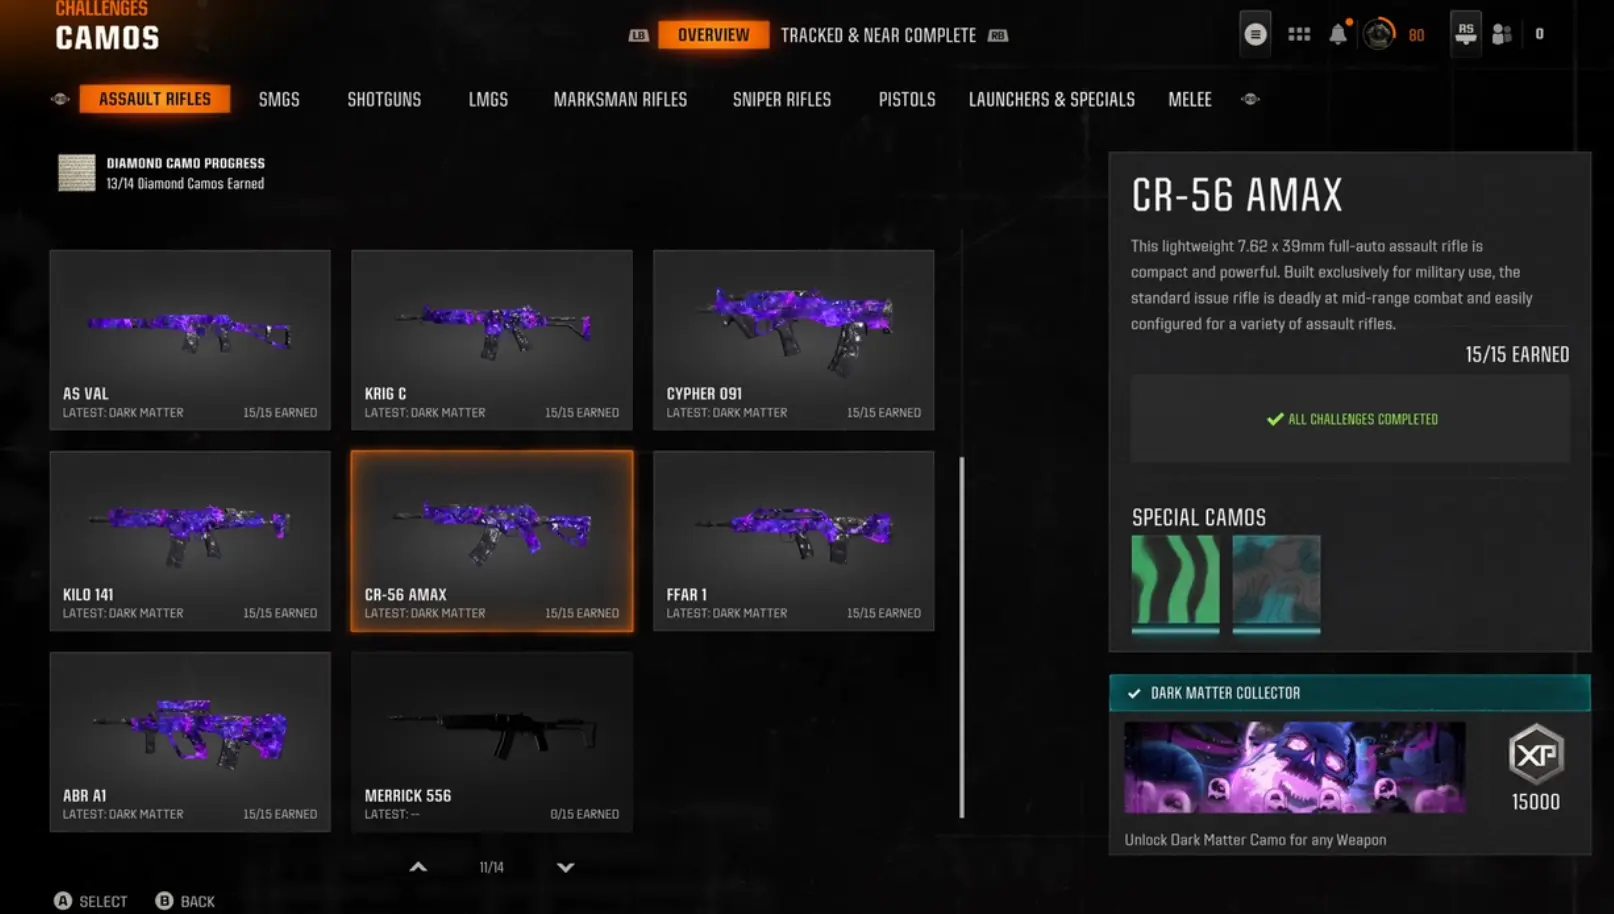1614x914 pixels.
Task: Switch to the SMGs category tab
Action: 279,99
